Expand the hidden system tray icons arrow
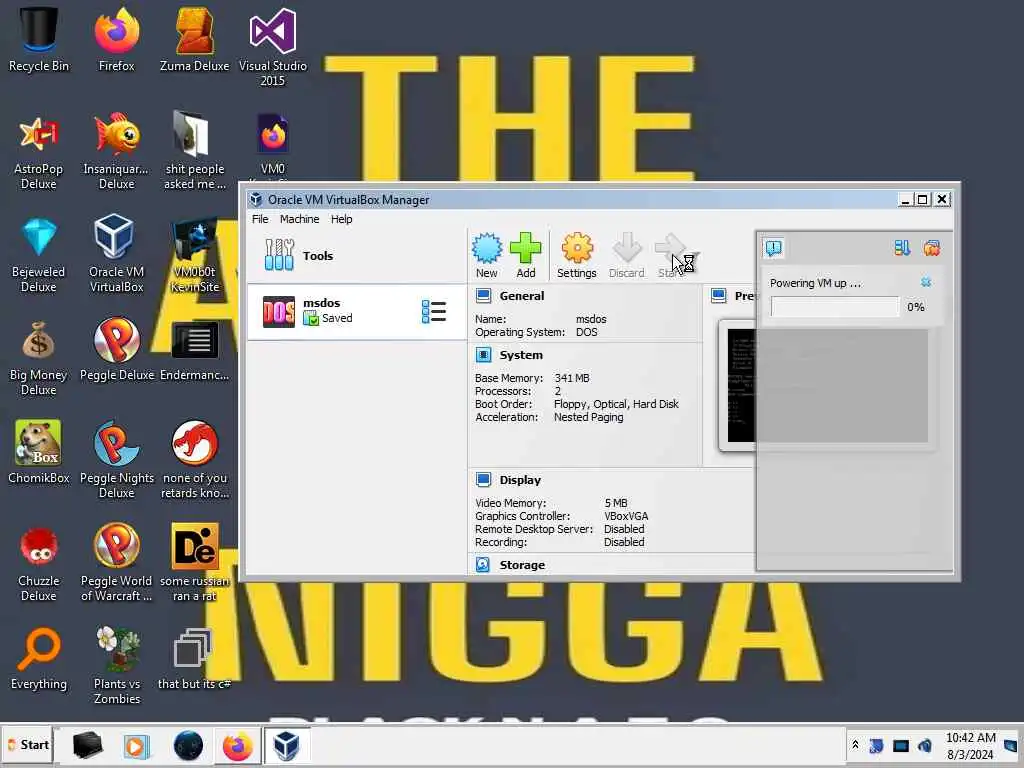Image resolution: width=1024 pixels, height=768 pixels. point(856,744)
